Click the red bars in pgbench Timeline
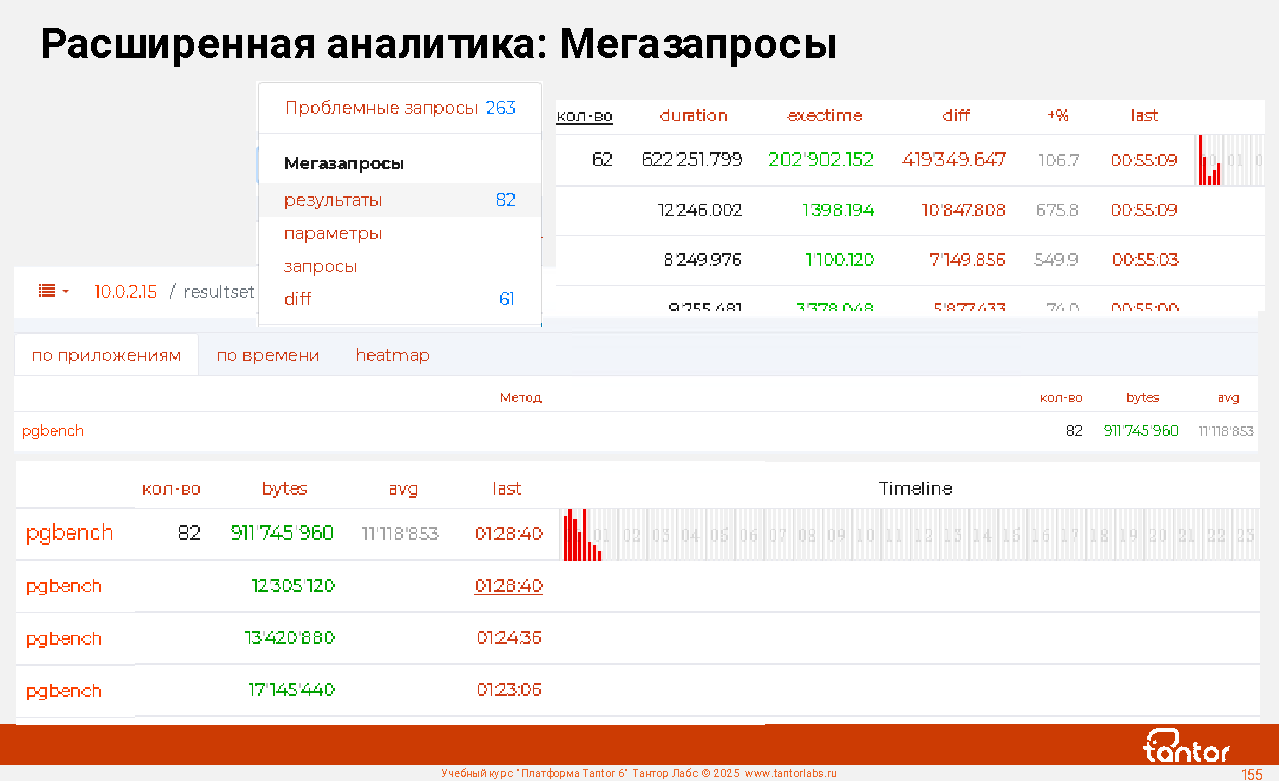The width and height of the screenshot is (1279, 781). click(x=581, y=536)
